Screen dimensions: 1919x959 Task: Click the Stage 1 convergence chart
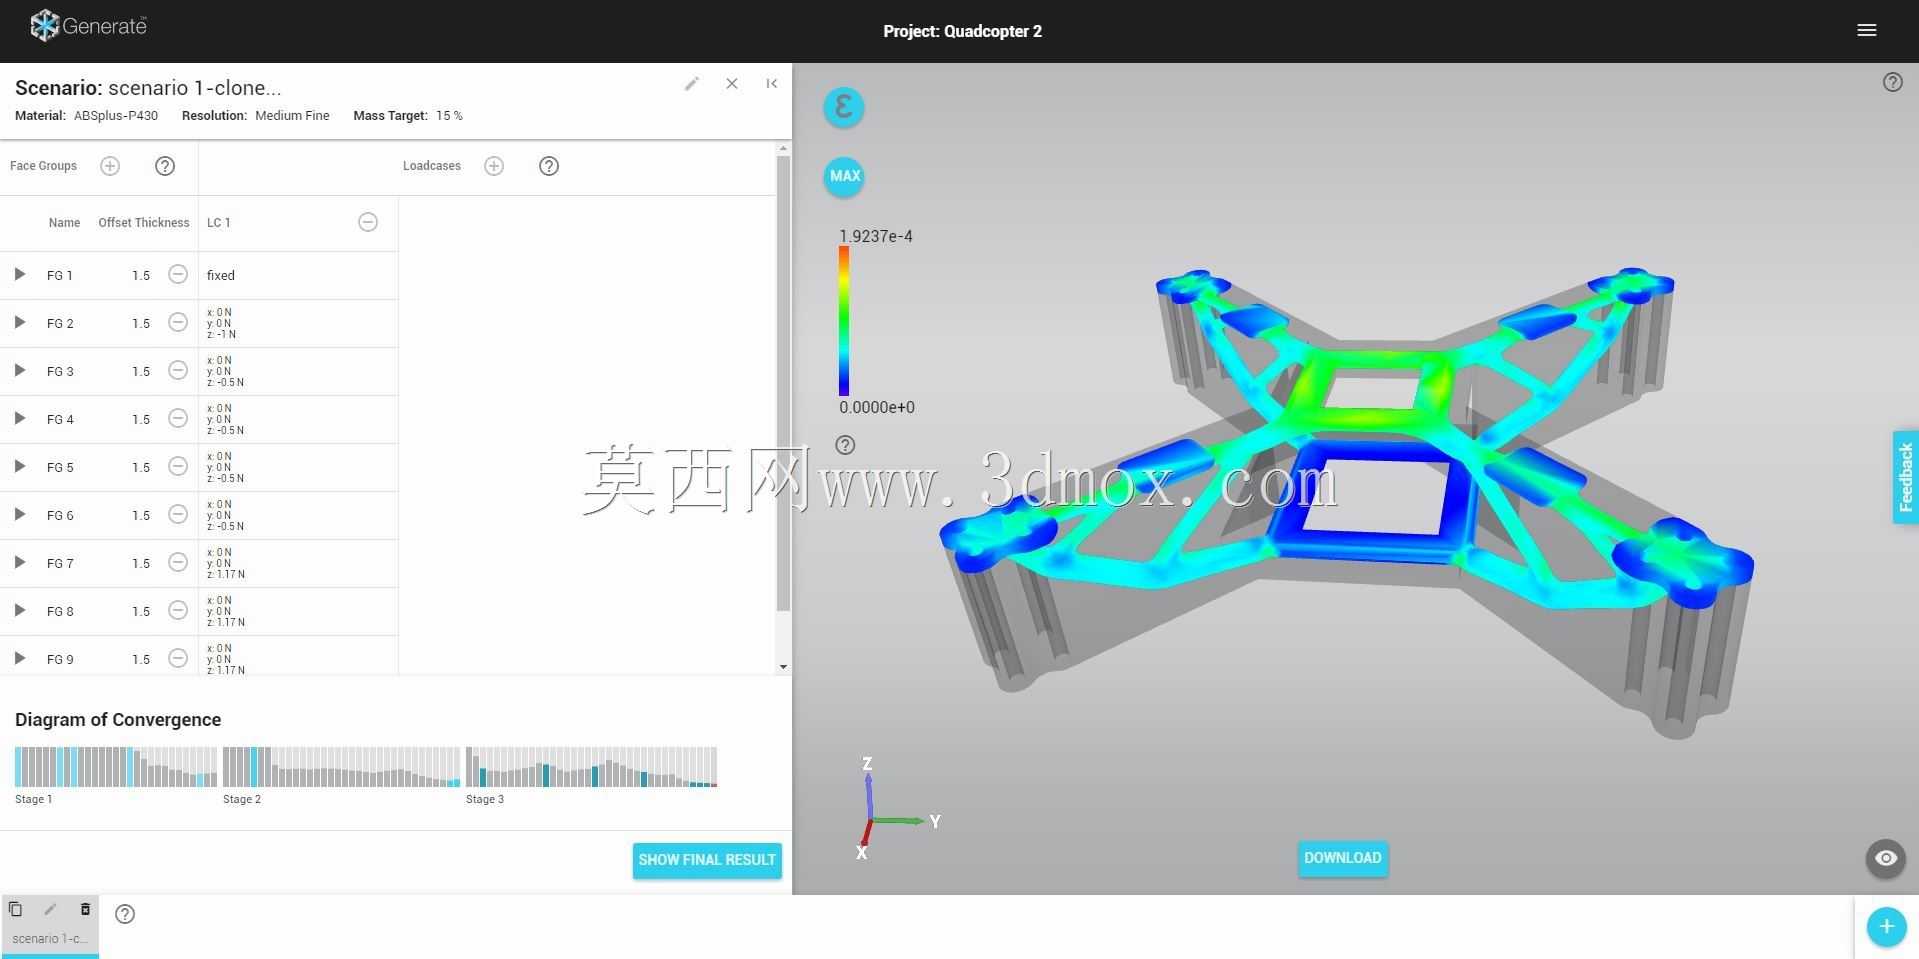pos(116,766)
